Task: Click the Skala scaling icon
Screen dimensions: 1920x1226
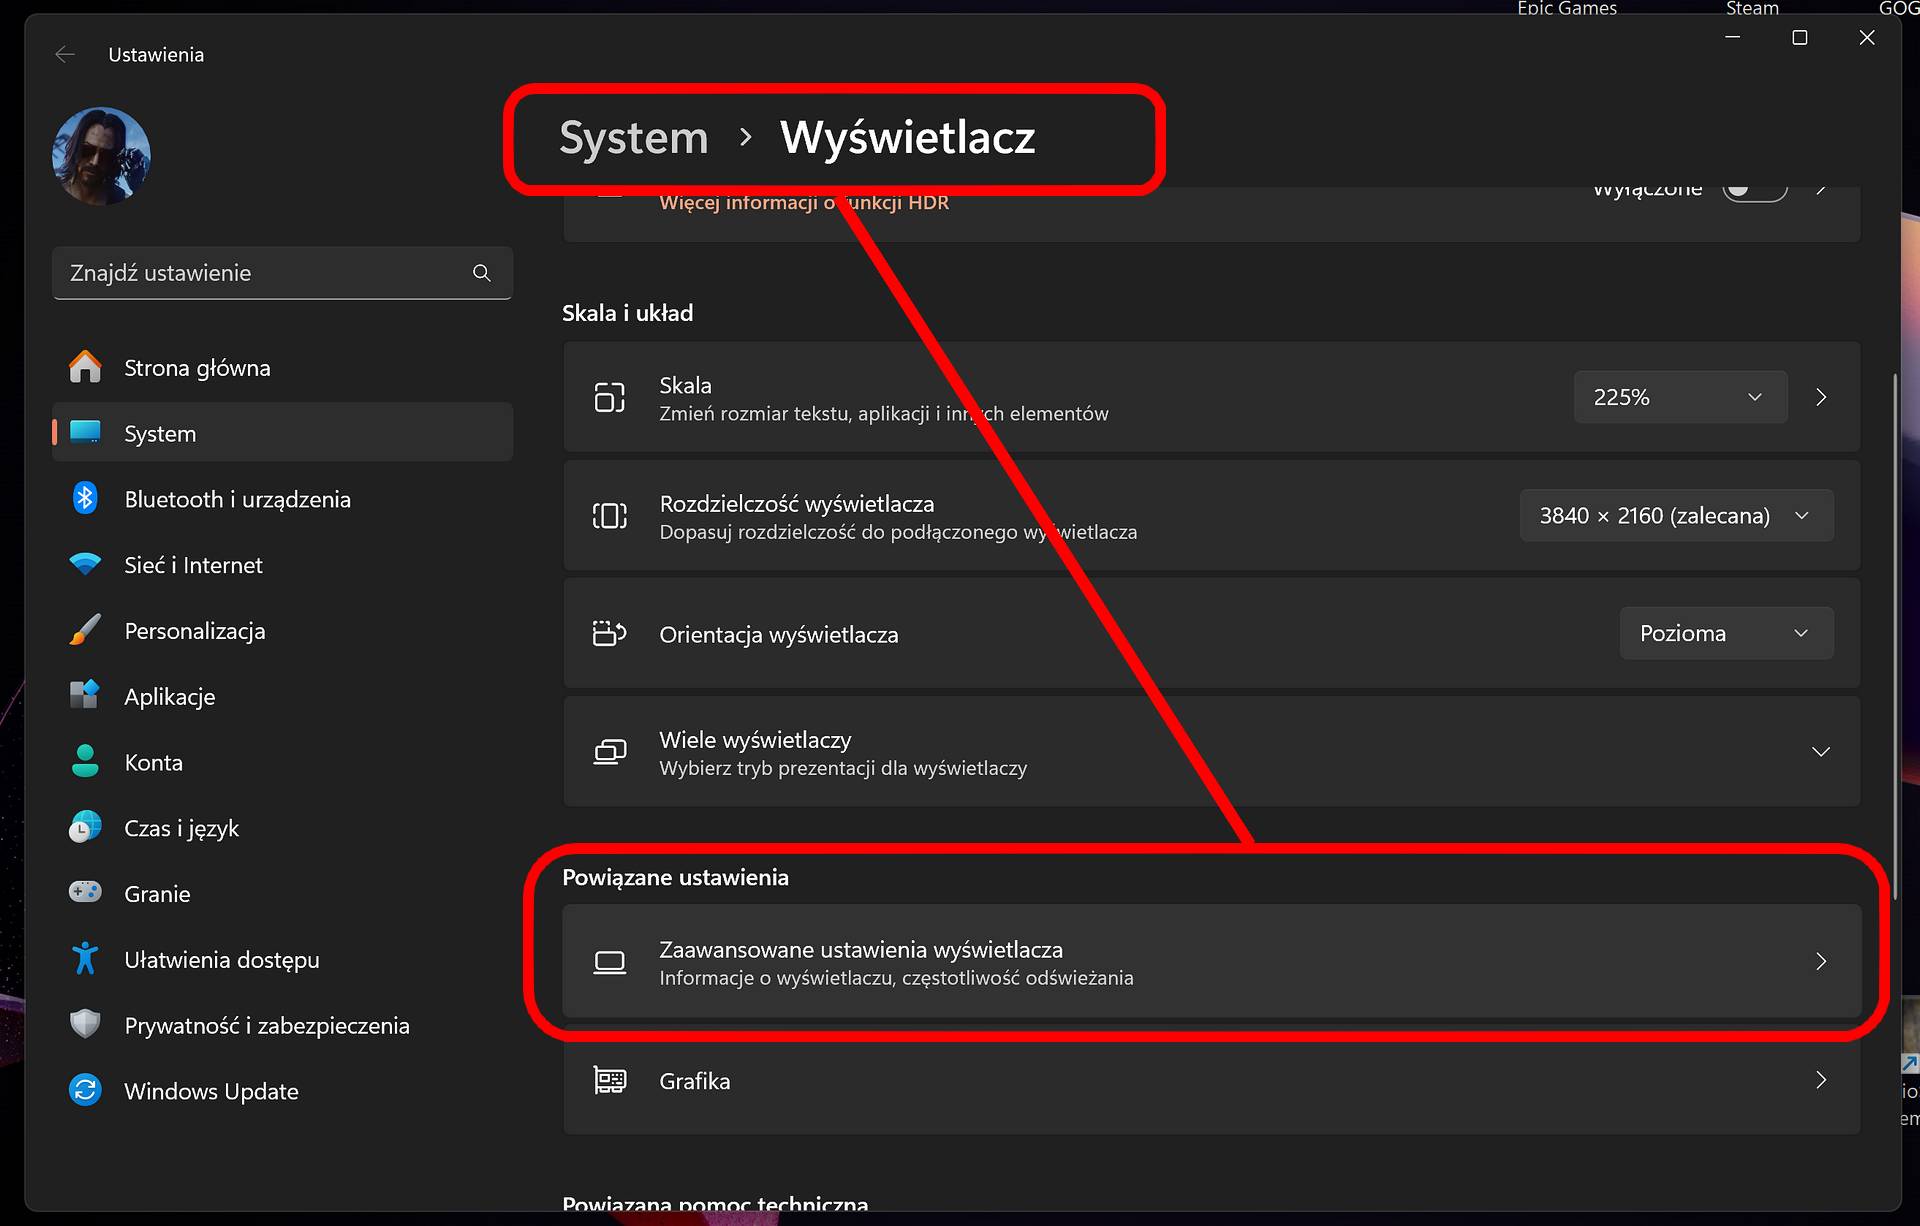Action: click(x=610, y=397)
